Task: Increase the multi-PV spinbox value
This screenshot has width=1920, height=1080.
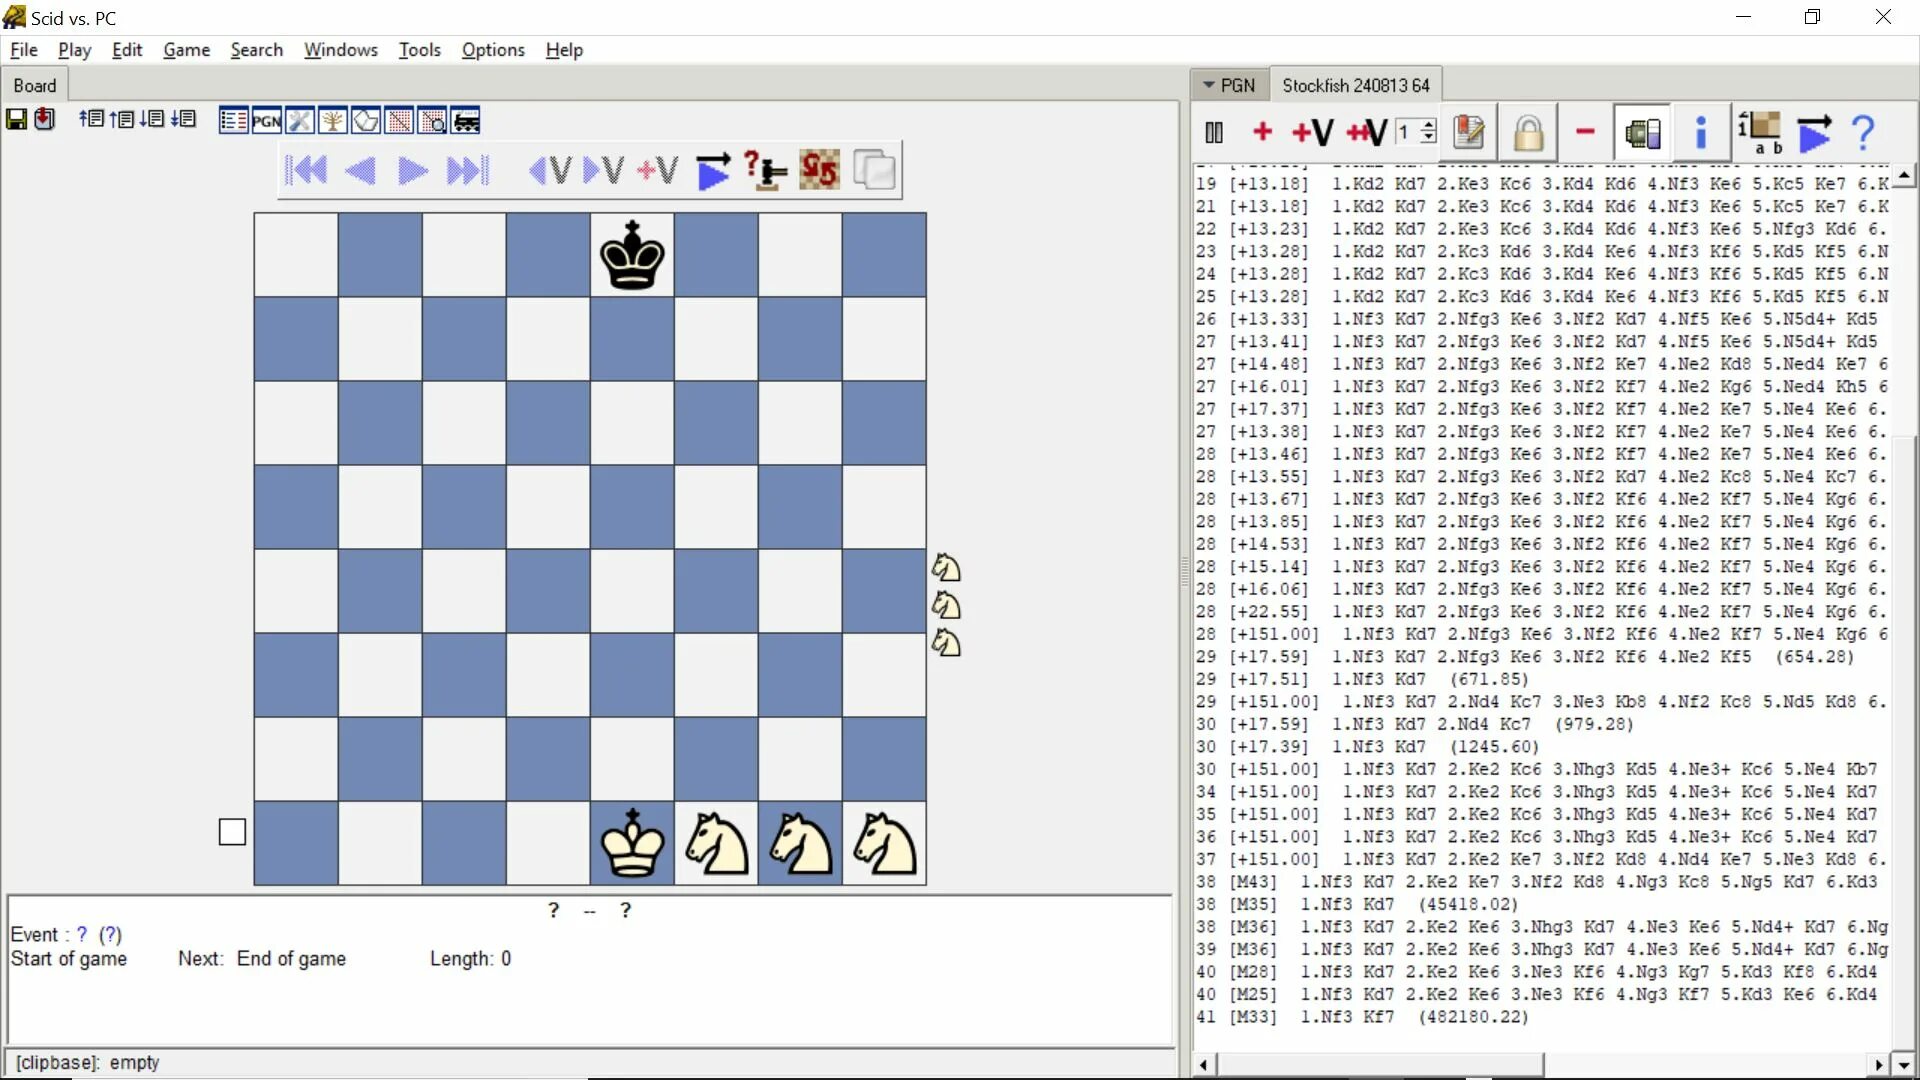Action: pos(1428,126)
